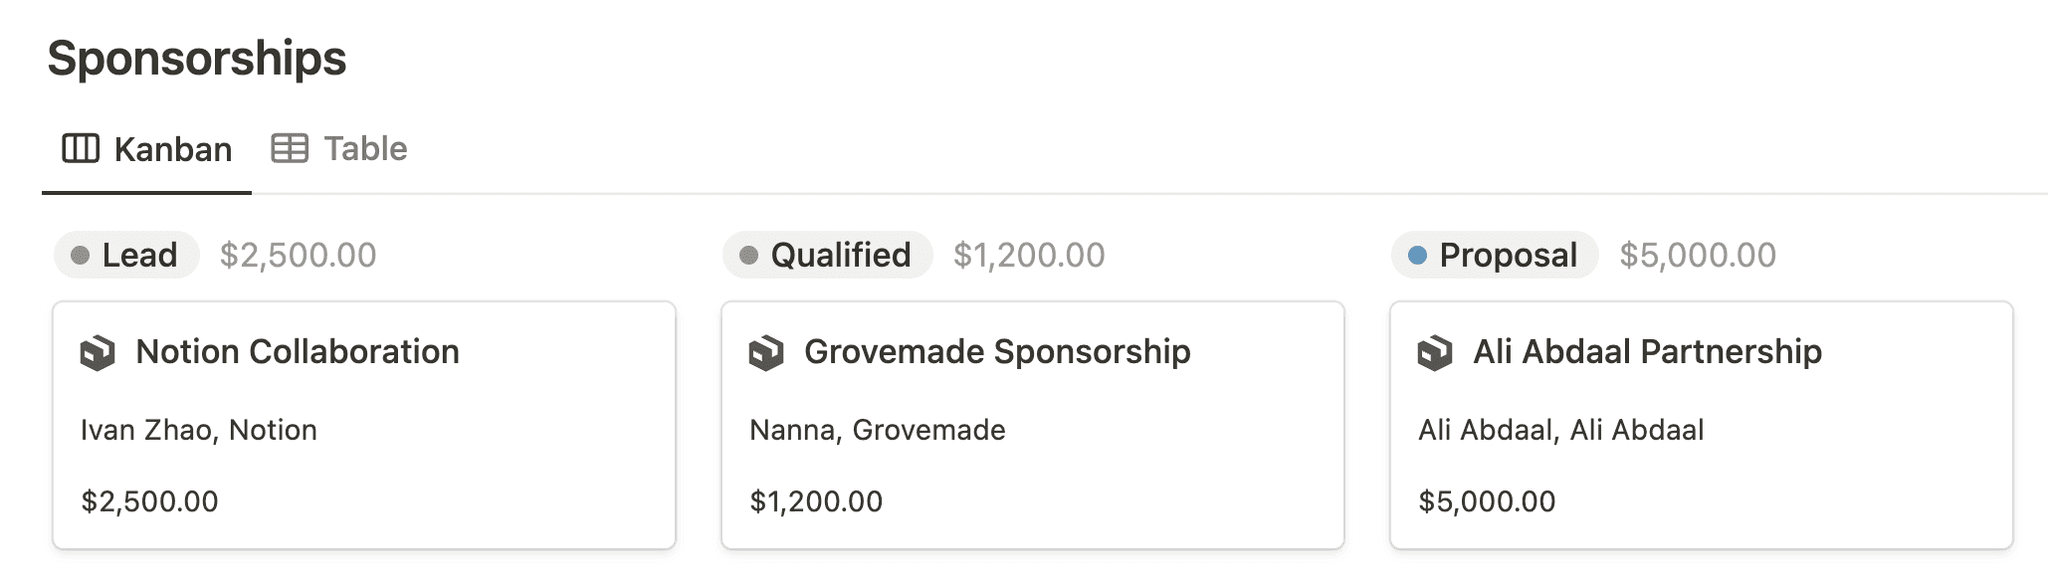Open the Ali Abdaal Partnership card title

click(x=1647, y=352)
